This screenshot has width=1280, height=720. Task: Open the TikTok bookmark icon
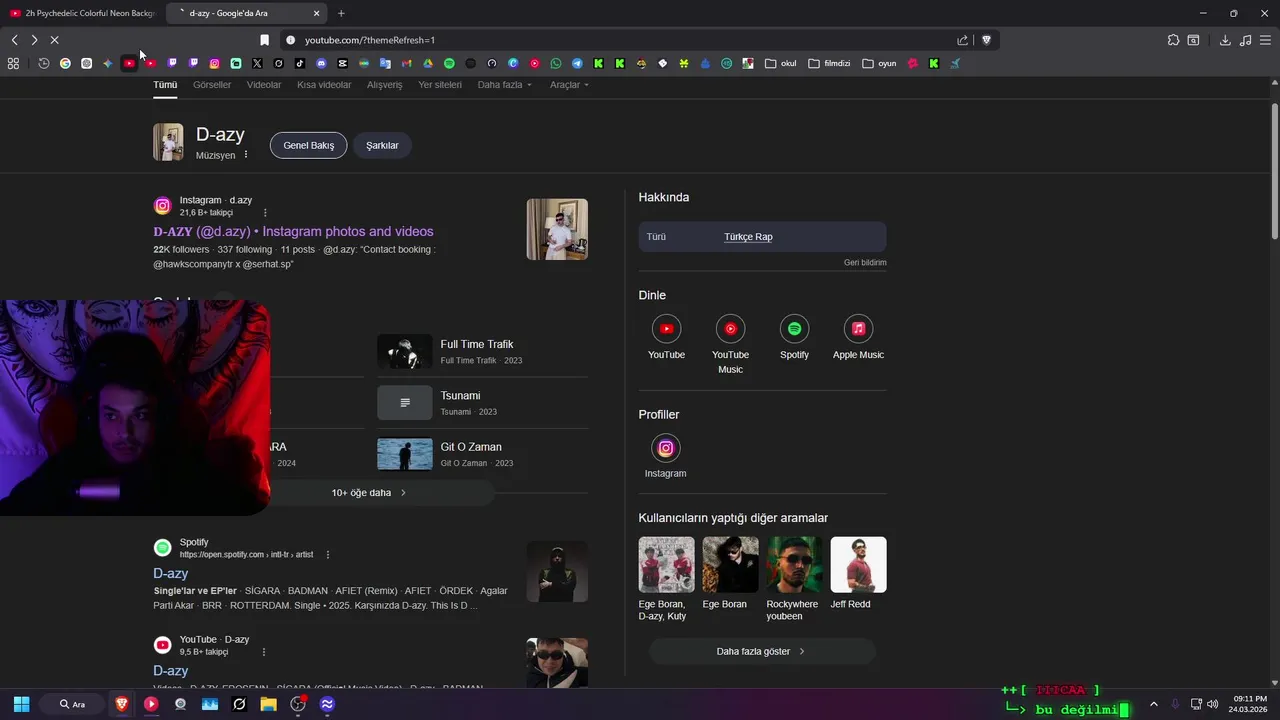pos(299,63)
